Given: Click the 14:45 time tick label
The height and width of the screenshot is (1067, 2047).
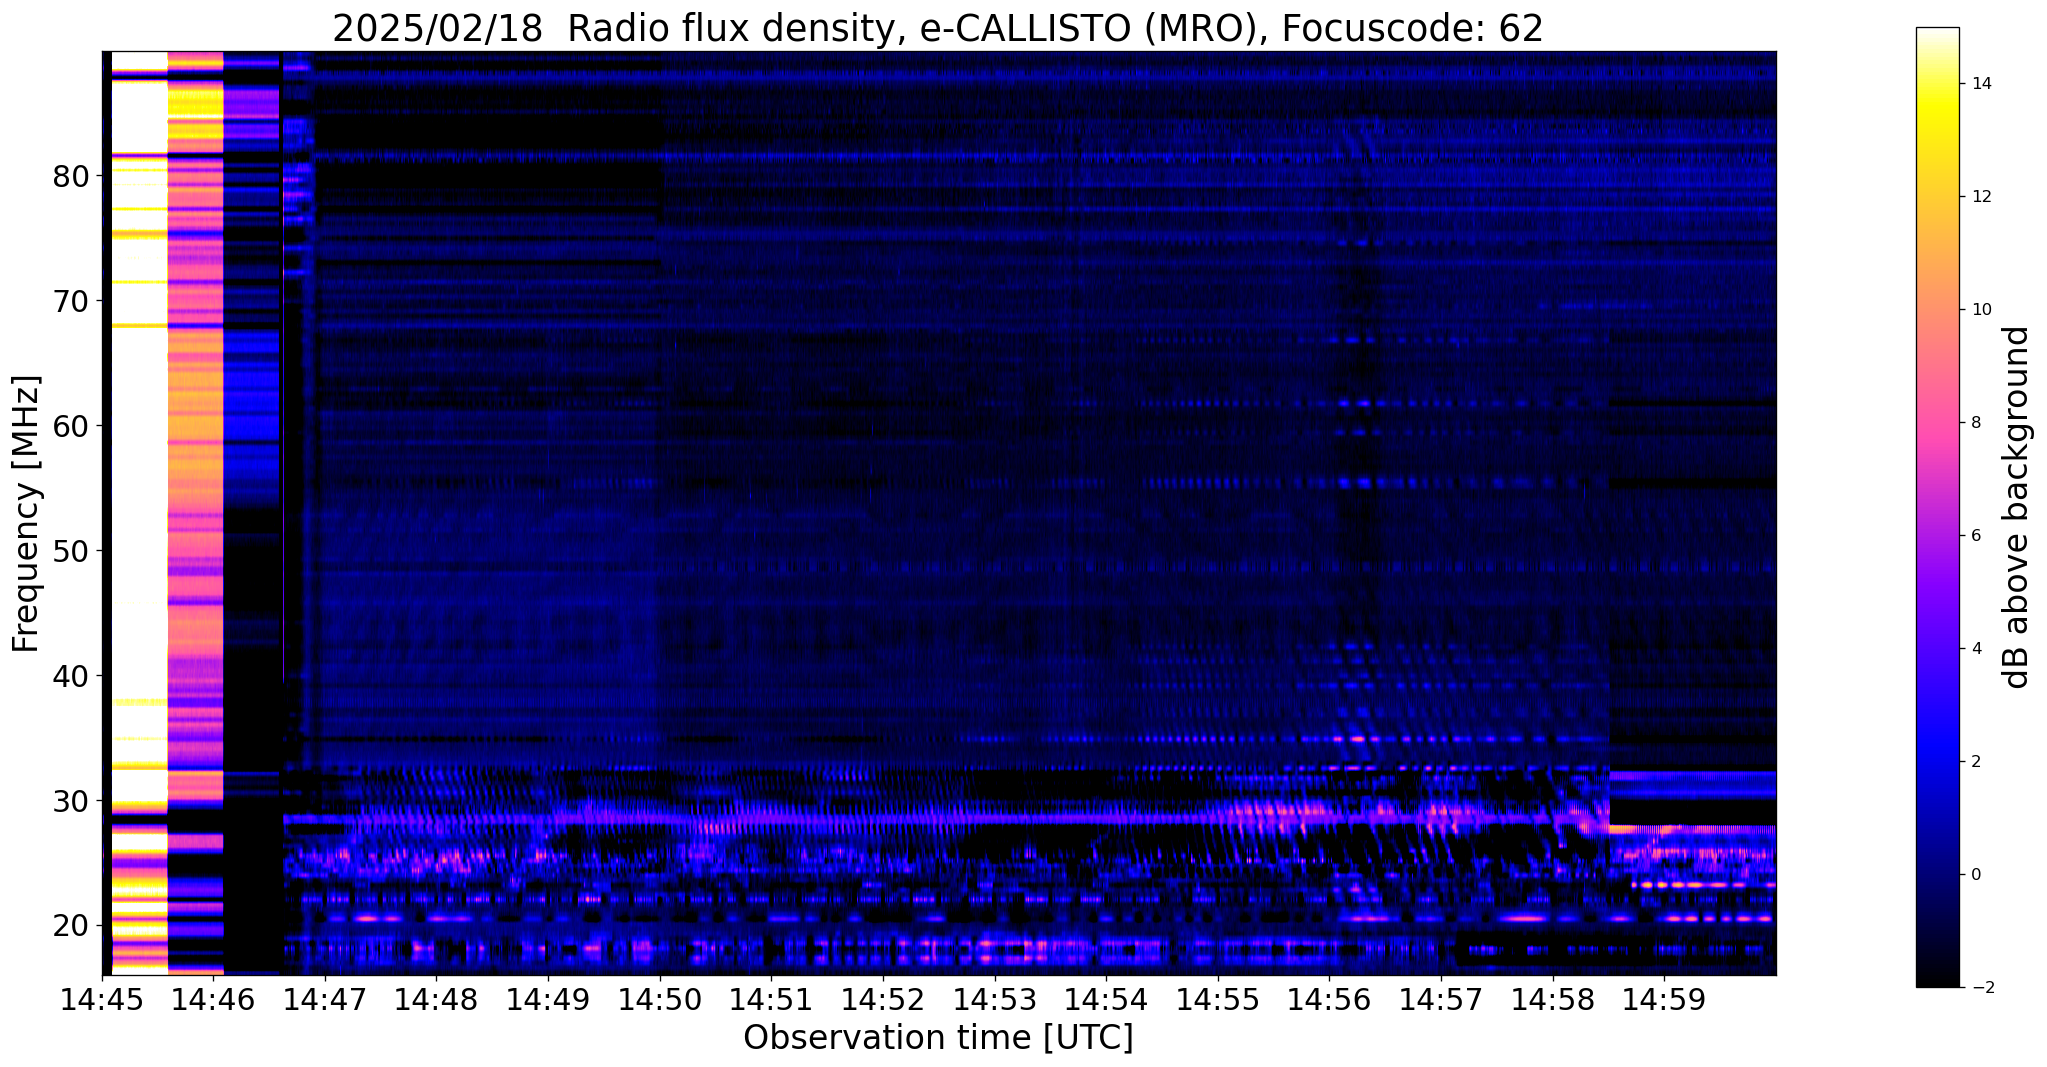Looking at the screenshot, I should point(102,999).
